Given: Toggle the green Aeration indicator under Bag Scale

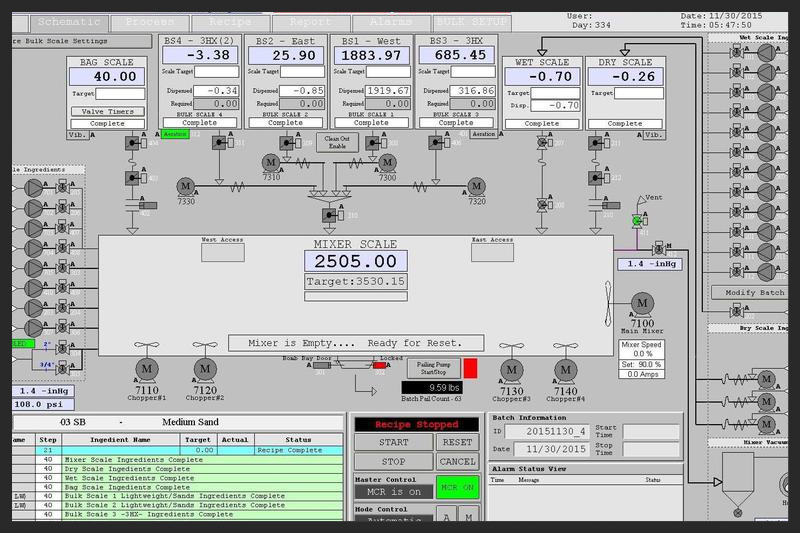Looking at the screenshot, I should click(x=175, y=133).
